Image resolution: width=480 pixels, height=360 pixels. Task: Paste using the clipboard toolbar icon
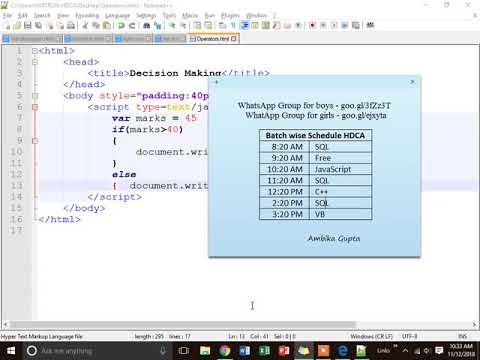pyautogui.click(x=107, y=25)
